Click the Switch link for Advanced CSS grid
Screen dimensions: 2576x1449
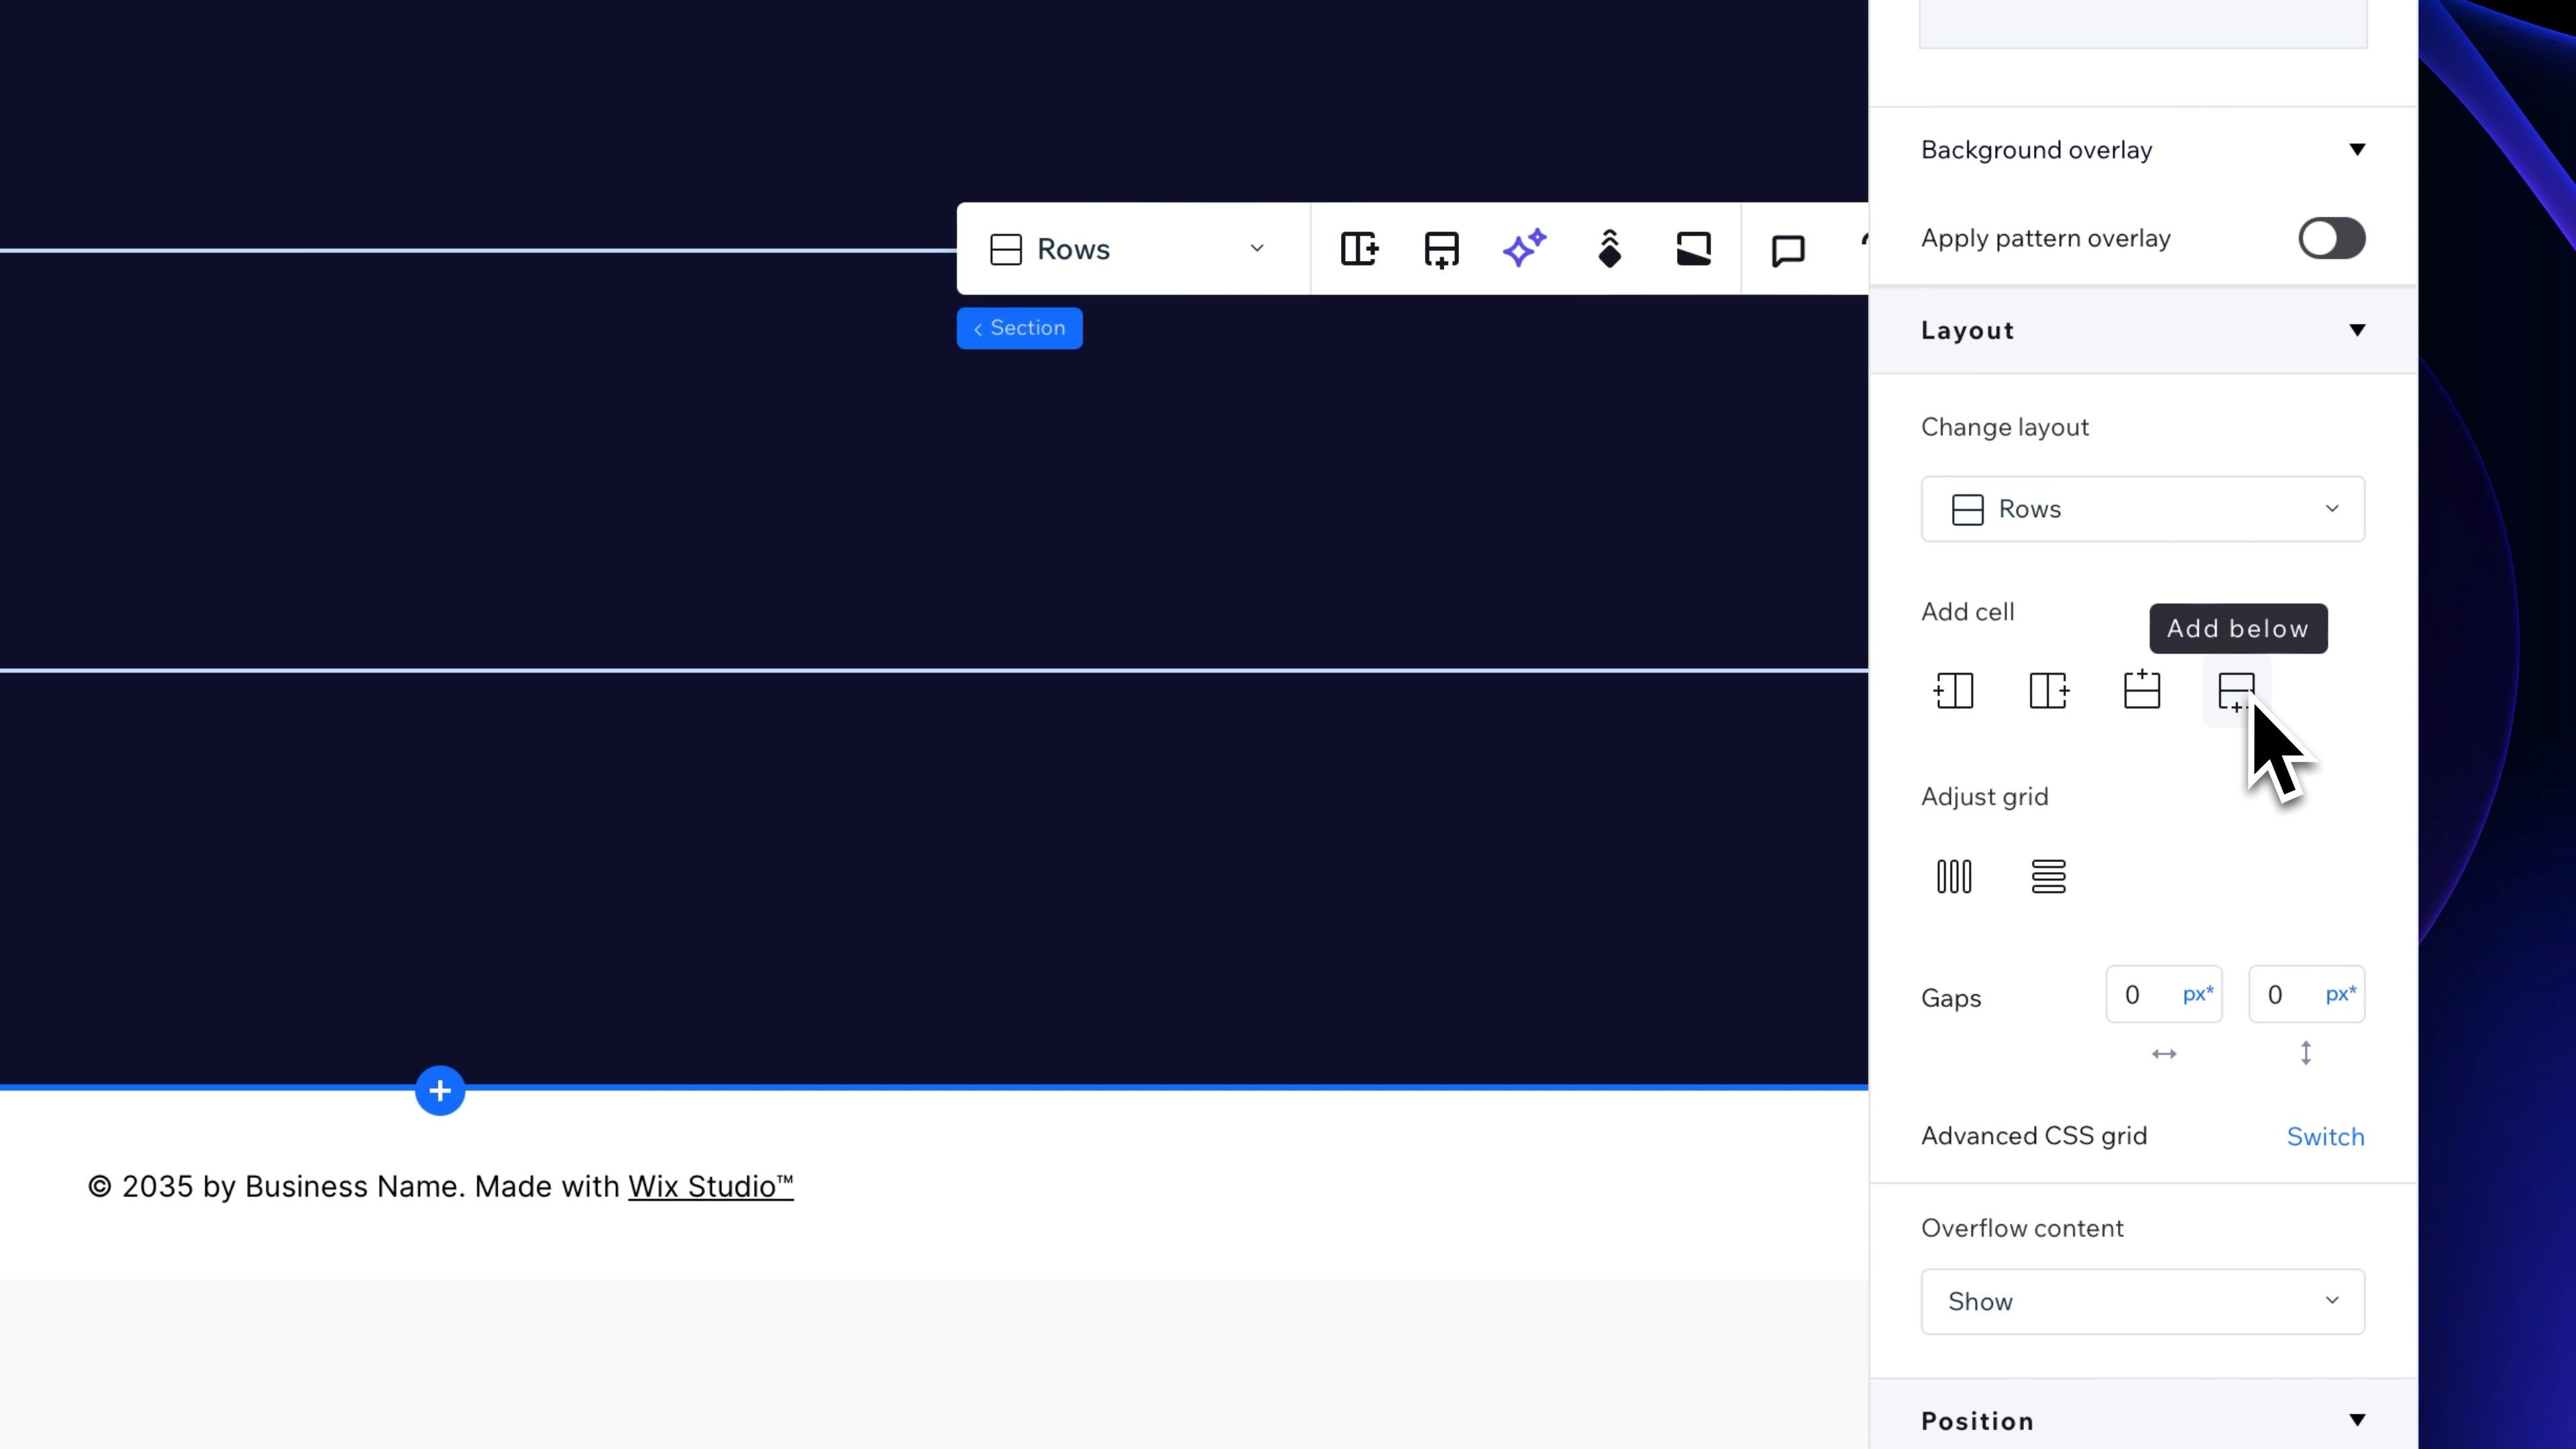(2325, 1136)
